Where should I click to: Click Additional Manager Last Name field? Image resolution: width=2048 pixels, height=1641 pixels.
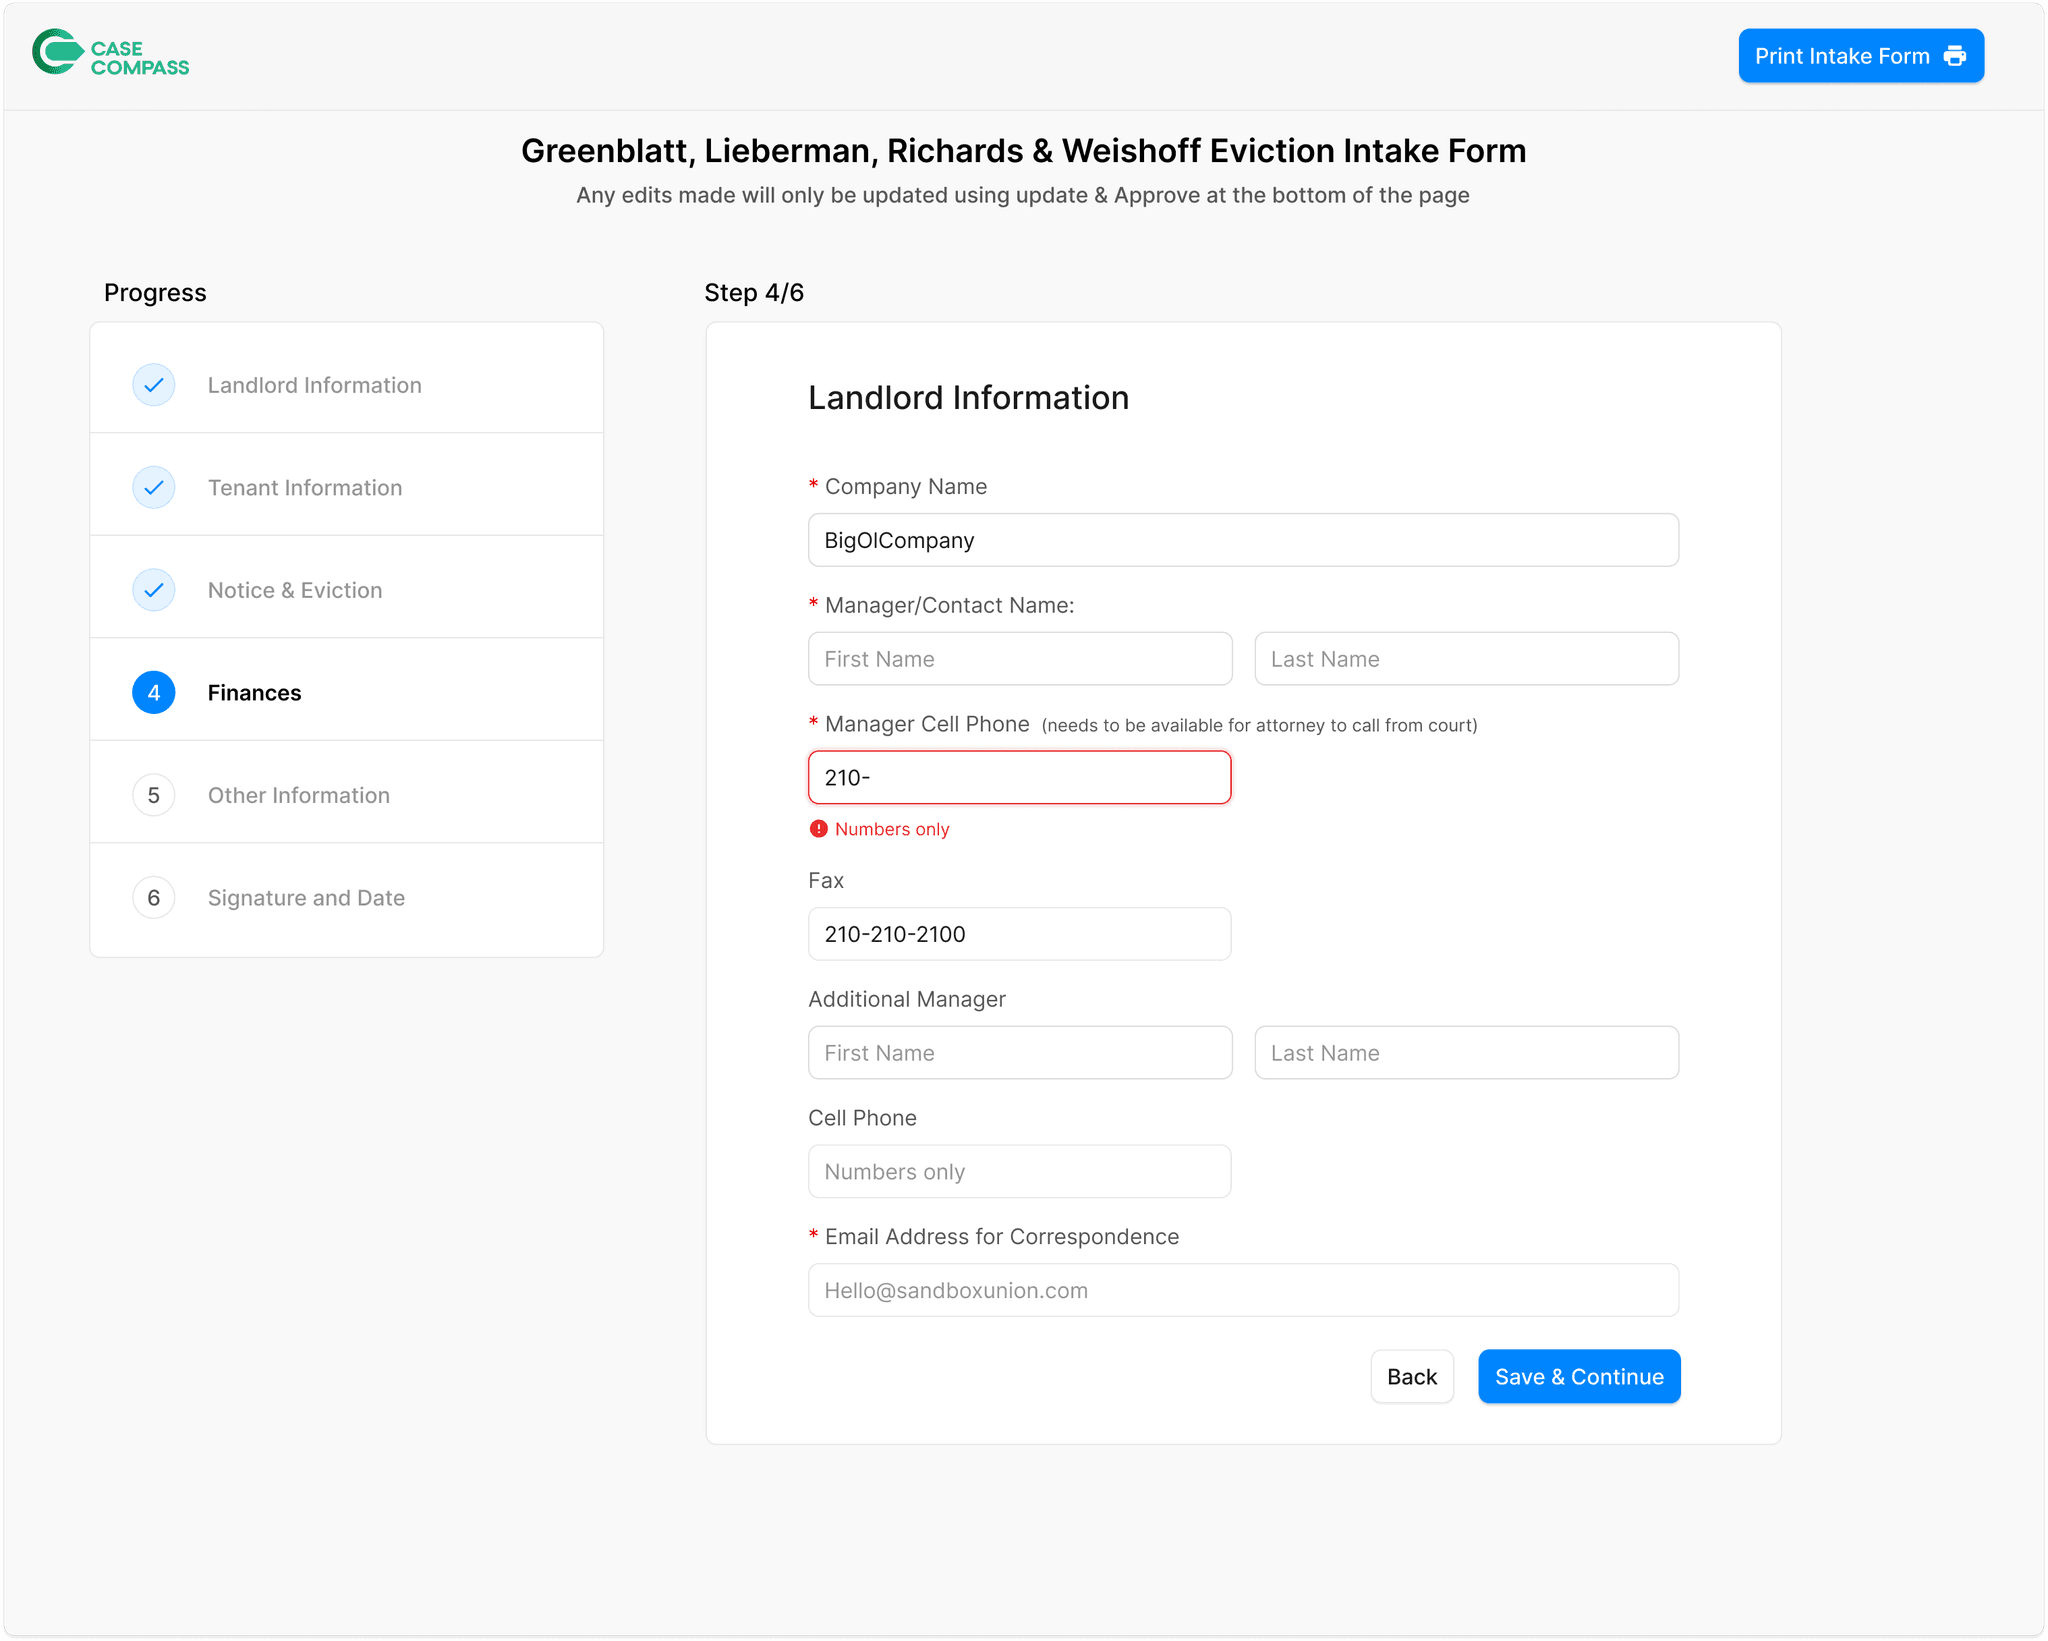point(1465,1053)
